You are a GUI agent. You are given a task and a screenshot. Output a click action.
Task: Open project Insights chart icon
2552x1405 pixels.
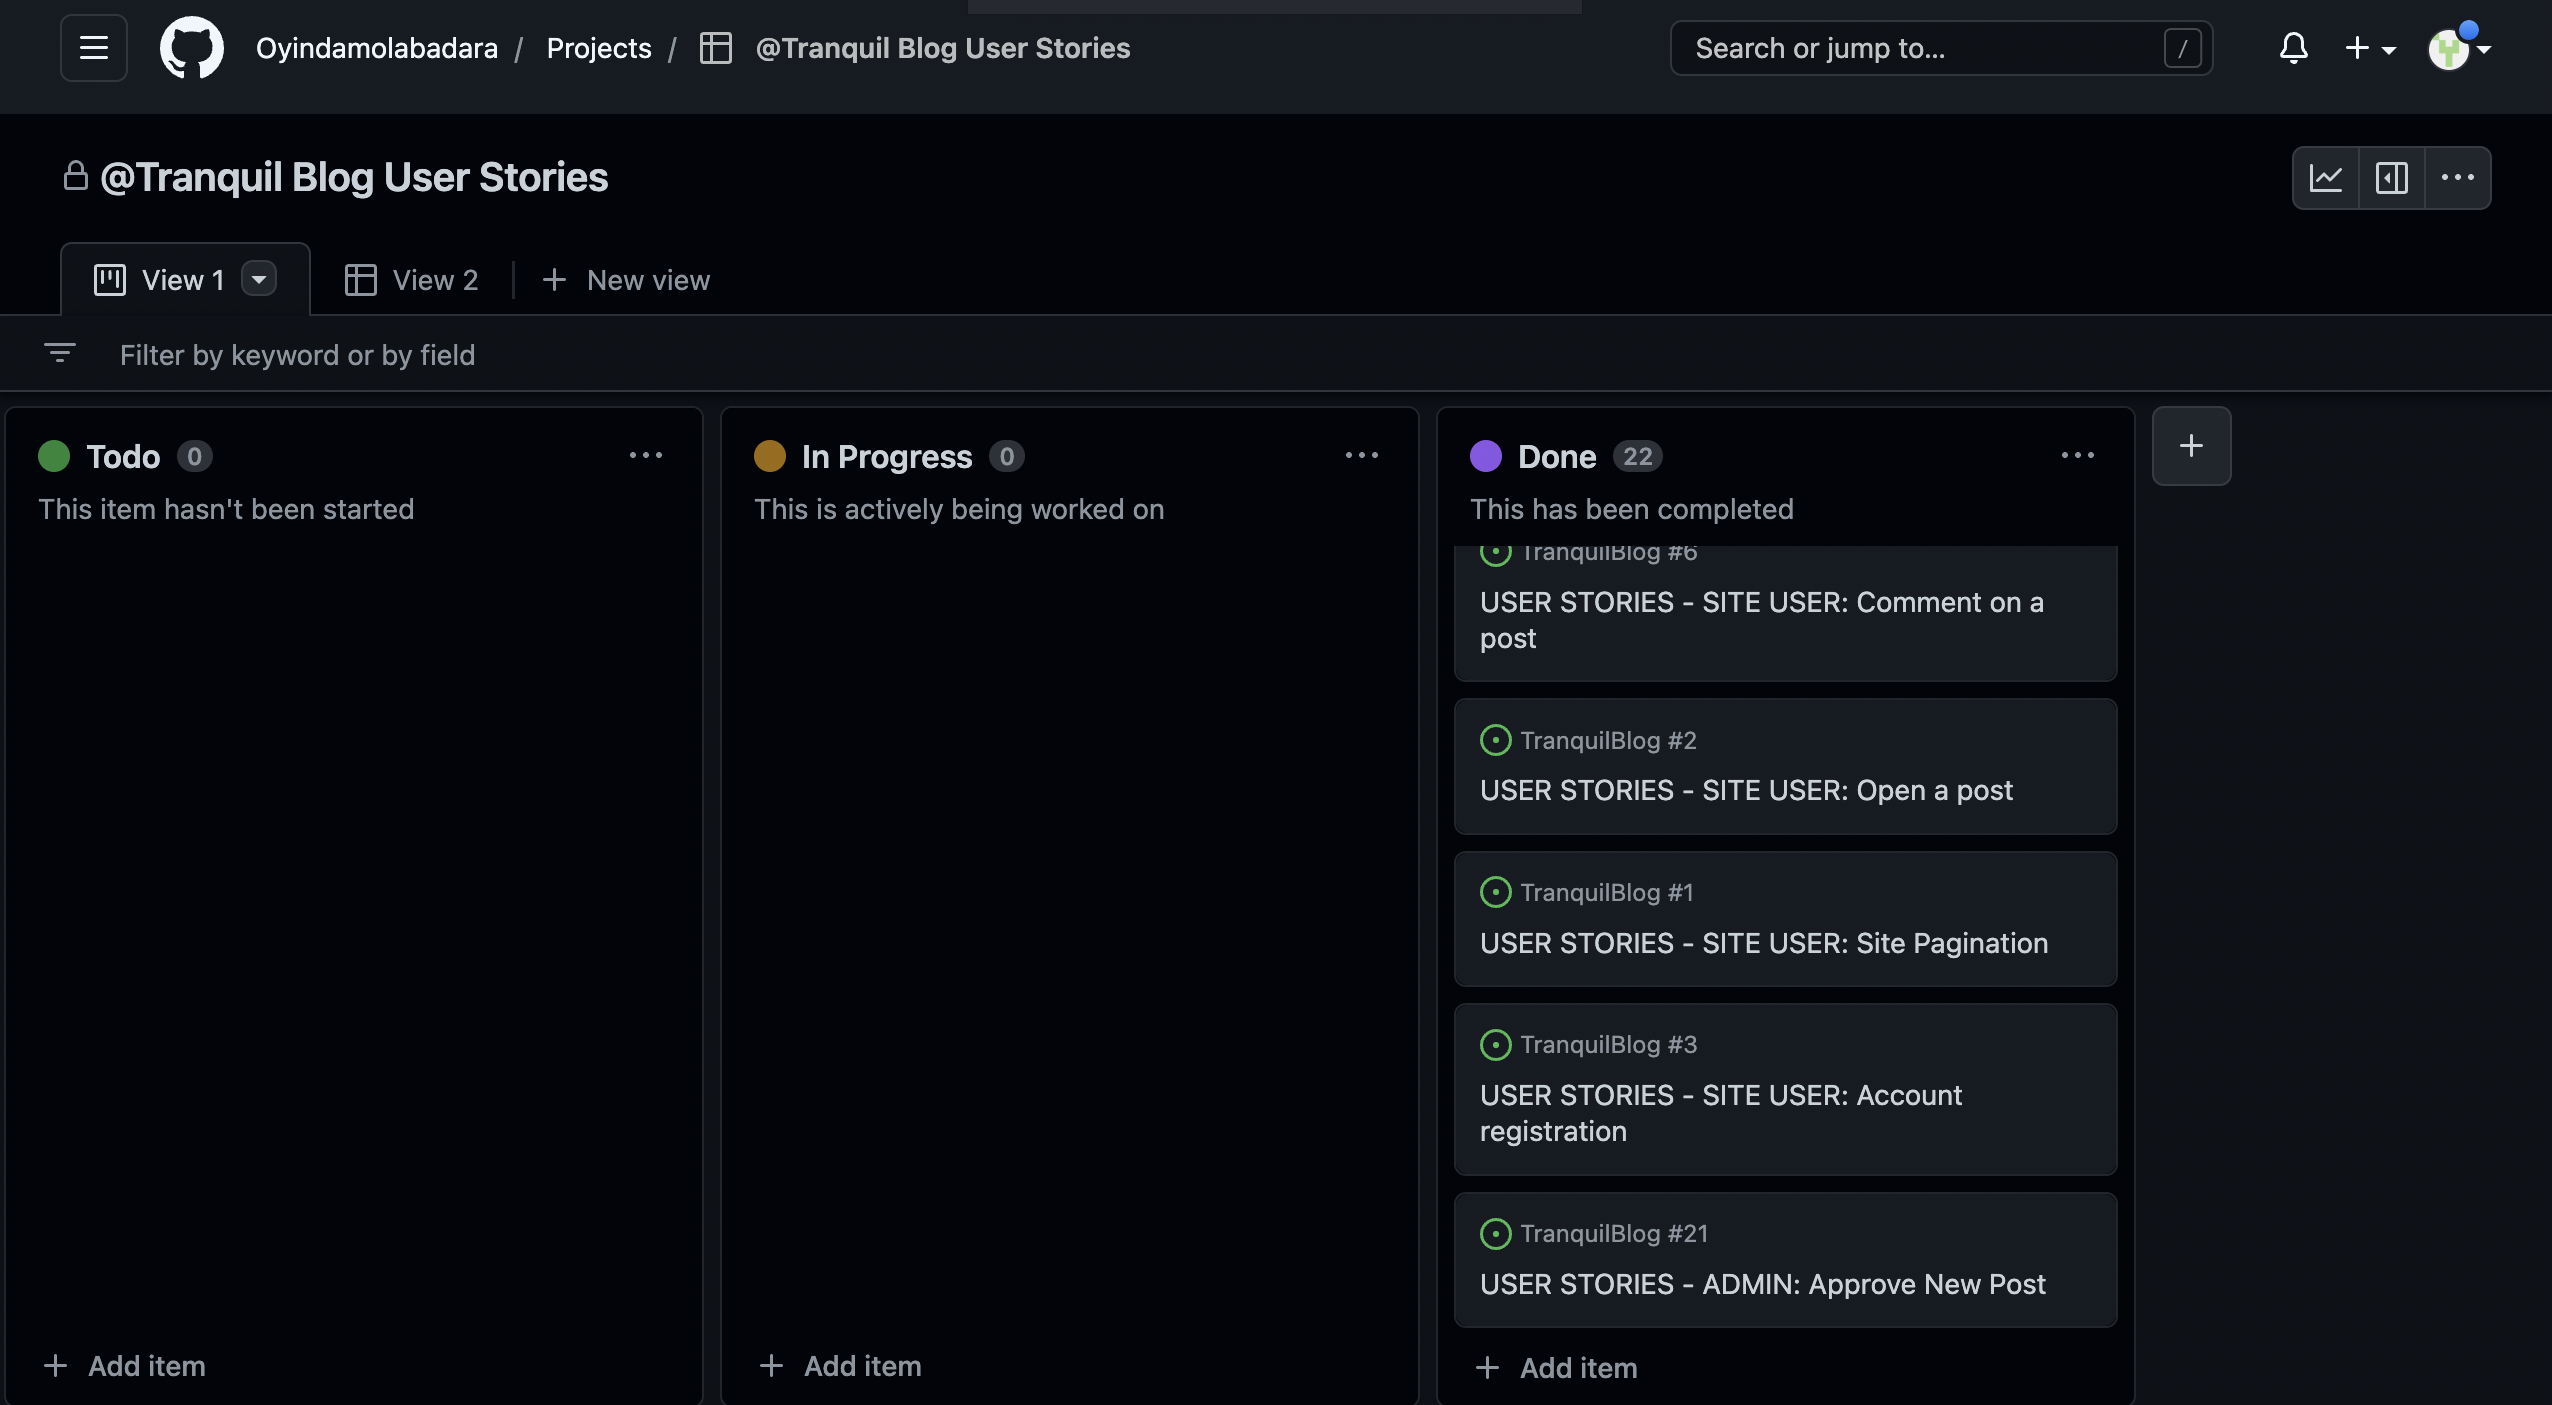(x=2325, y=178)
